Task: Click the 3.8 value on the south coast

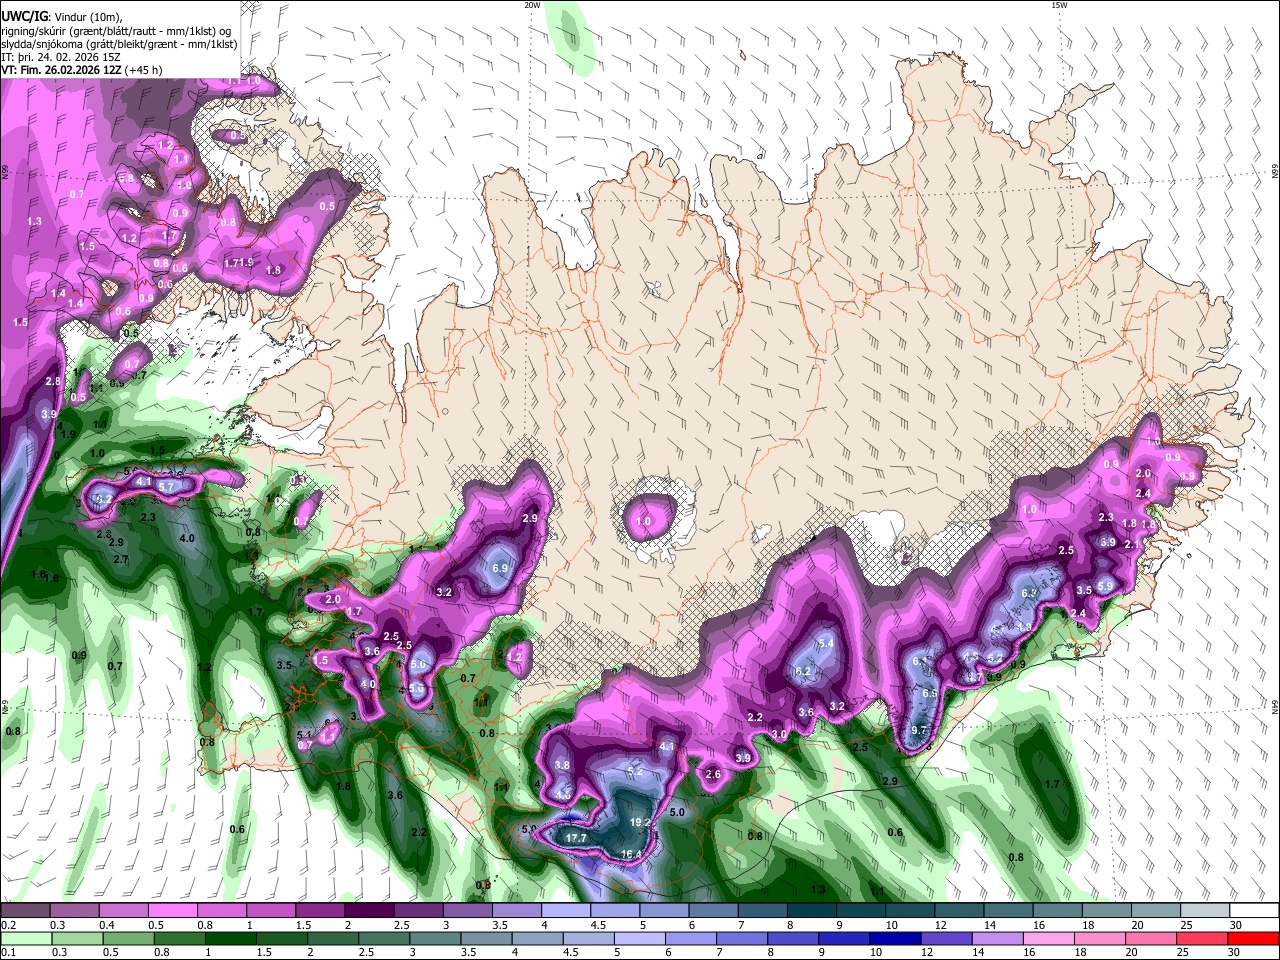Action: coord(562,765)
